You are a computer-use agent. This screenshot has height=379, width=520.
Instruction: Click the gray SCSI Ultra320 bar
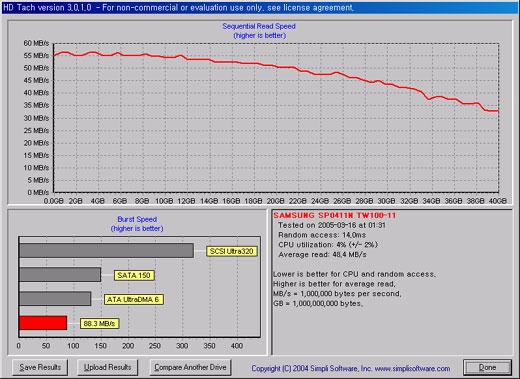(x=106, y=250)
